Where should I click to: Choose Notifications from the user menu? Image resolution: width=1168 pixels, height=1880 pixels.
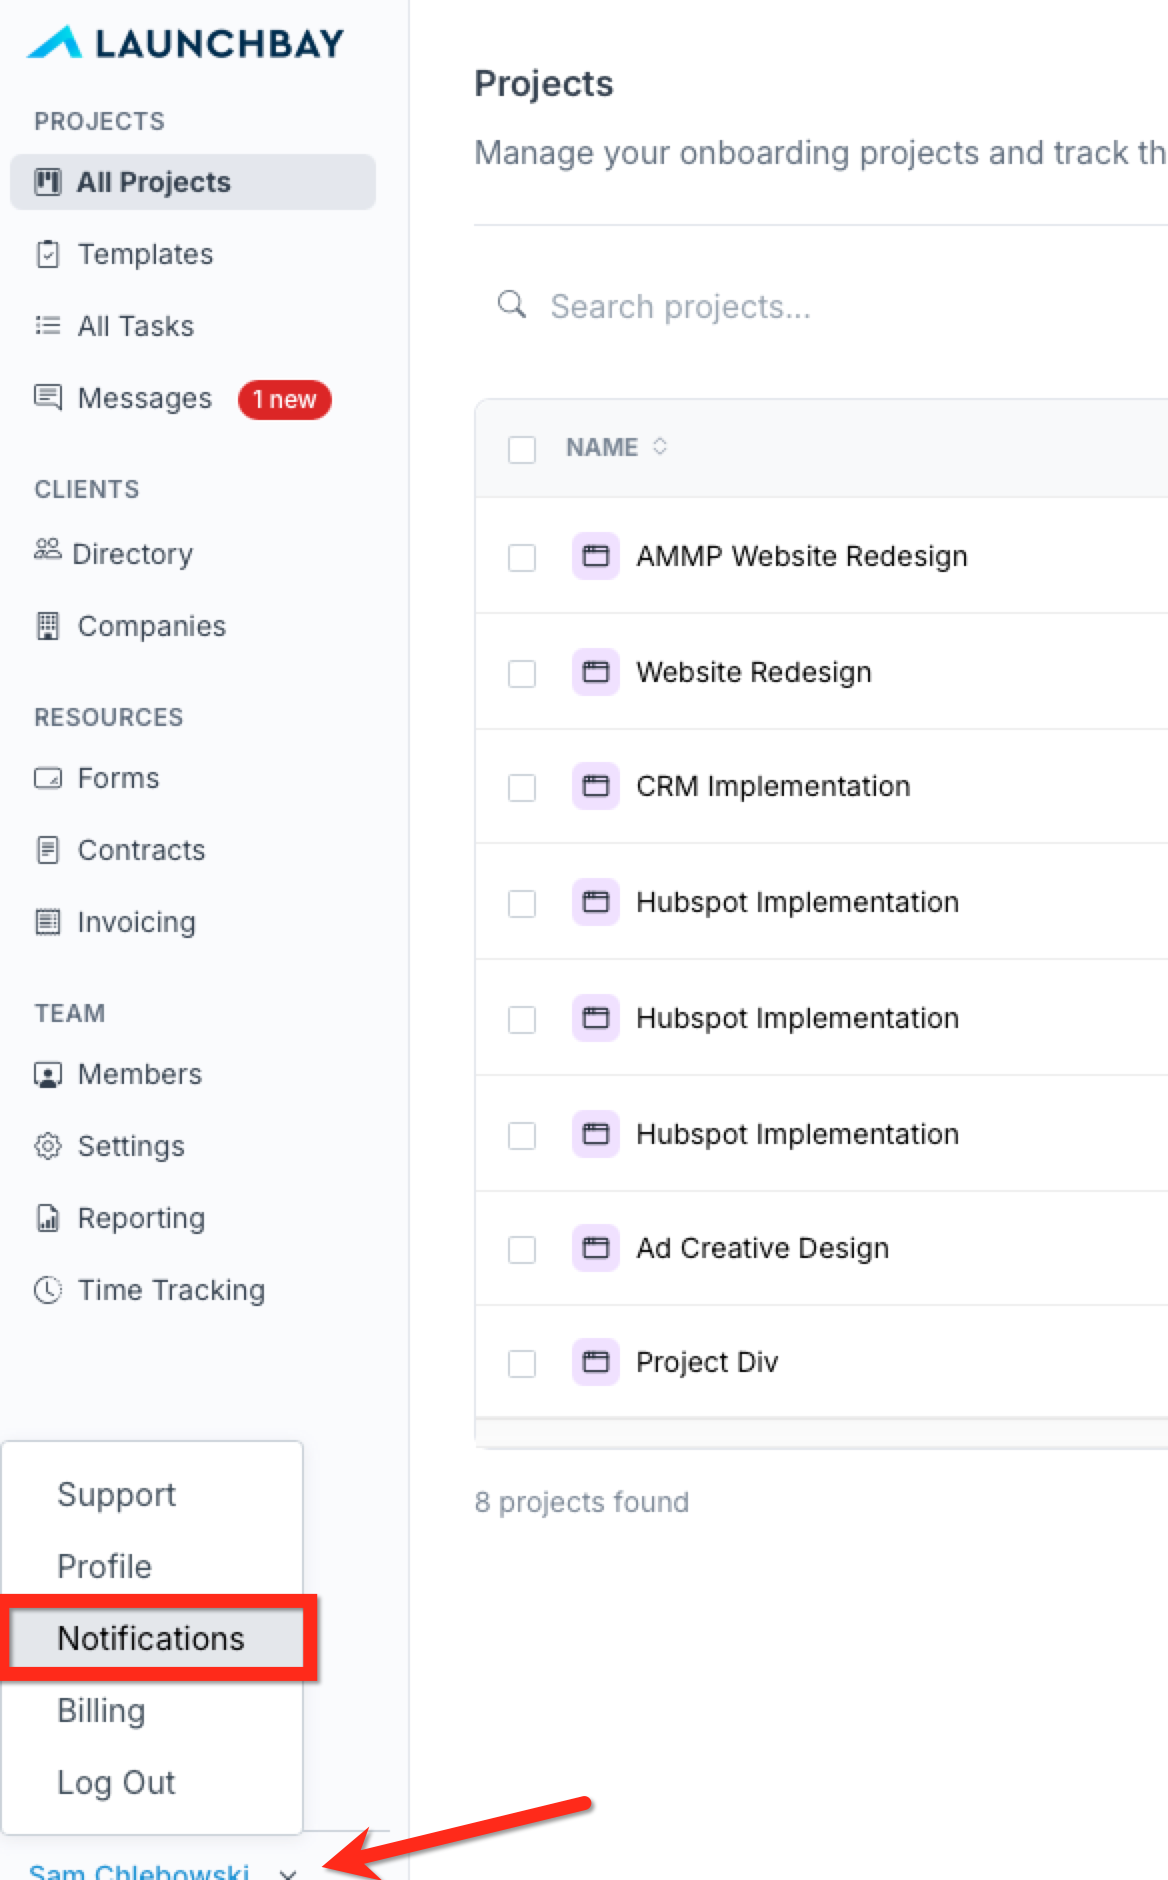point(151,1638)
